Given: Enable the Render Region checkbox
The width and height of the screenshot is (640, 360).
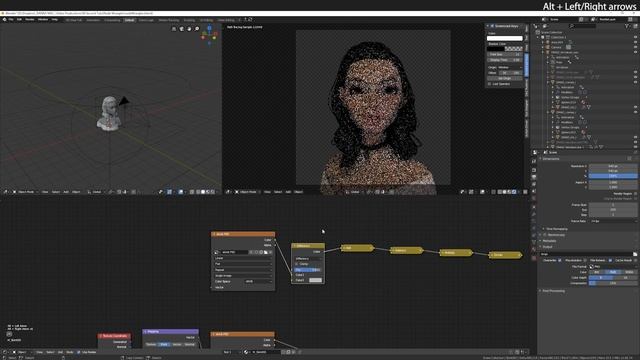Looking at the screenshot, I should pyautogui.click(x=635, y=193).
